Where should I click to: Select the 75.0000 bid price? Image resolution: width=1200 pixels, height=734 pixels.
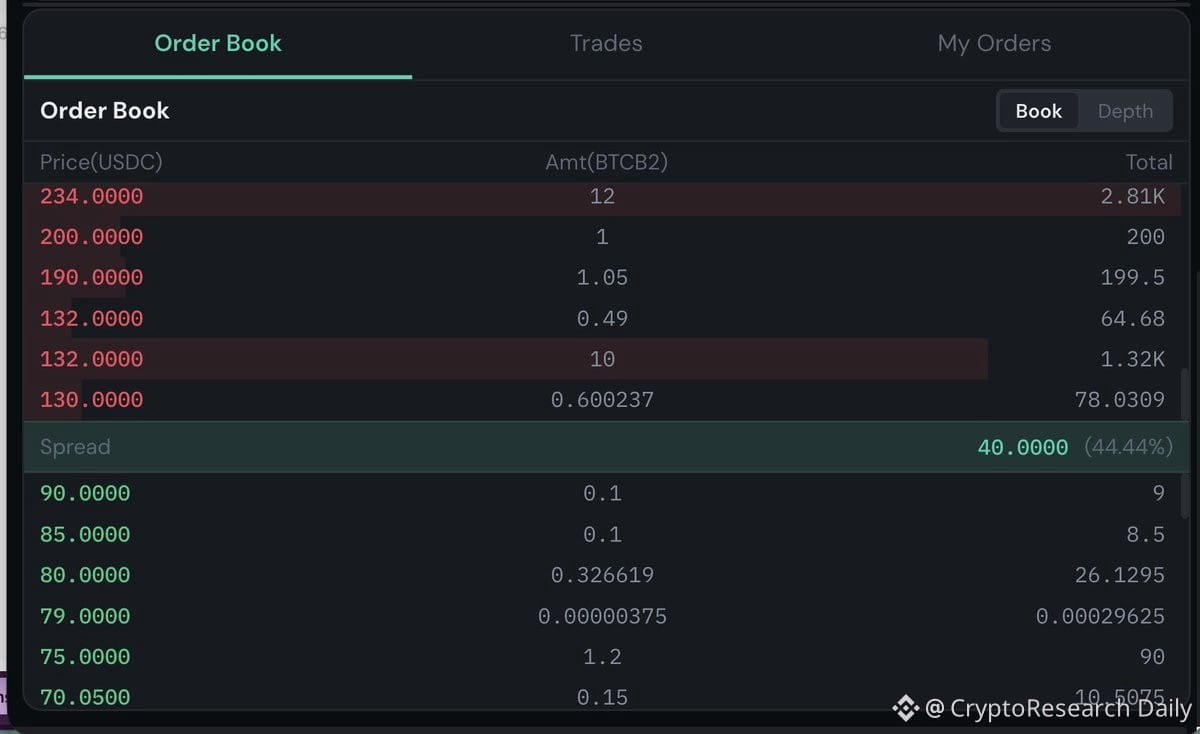click(85, 657)
